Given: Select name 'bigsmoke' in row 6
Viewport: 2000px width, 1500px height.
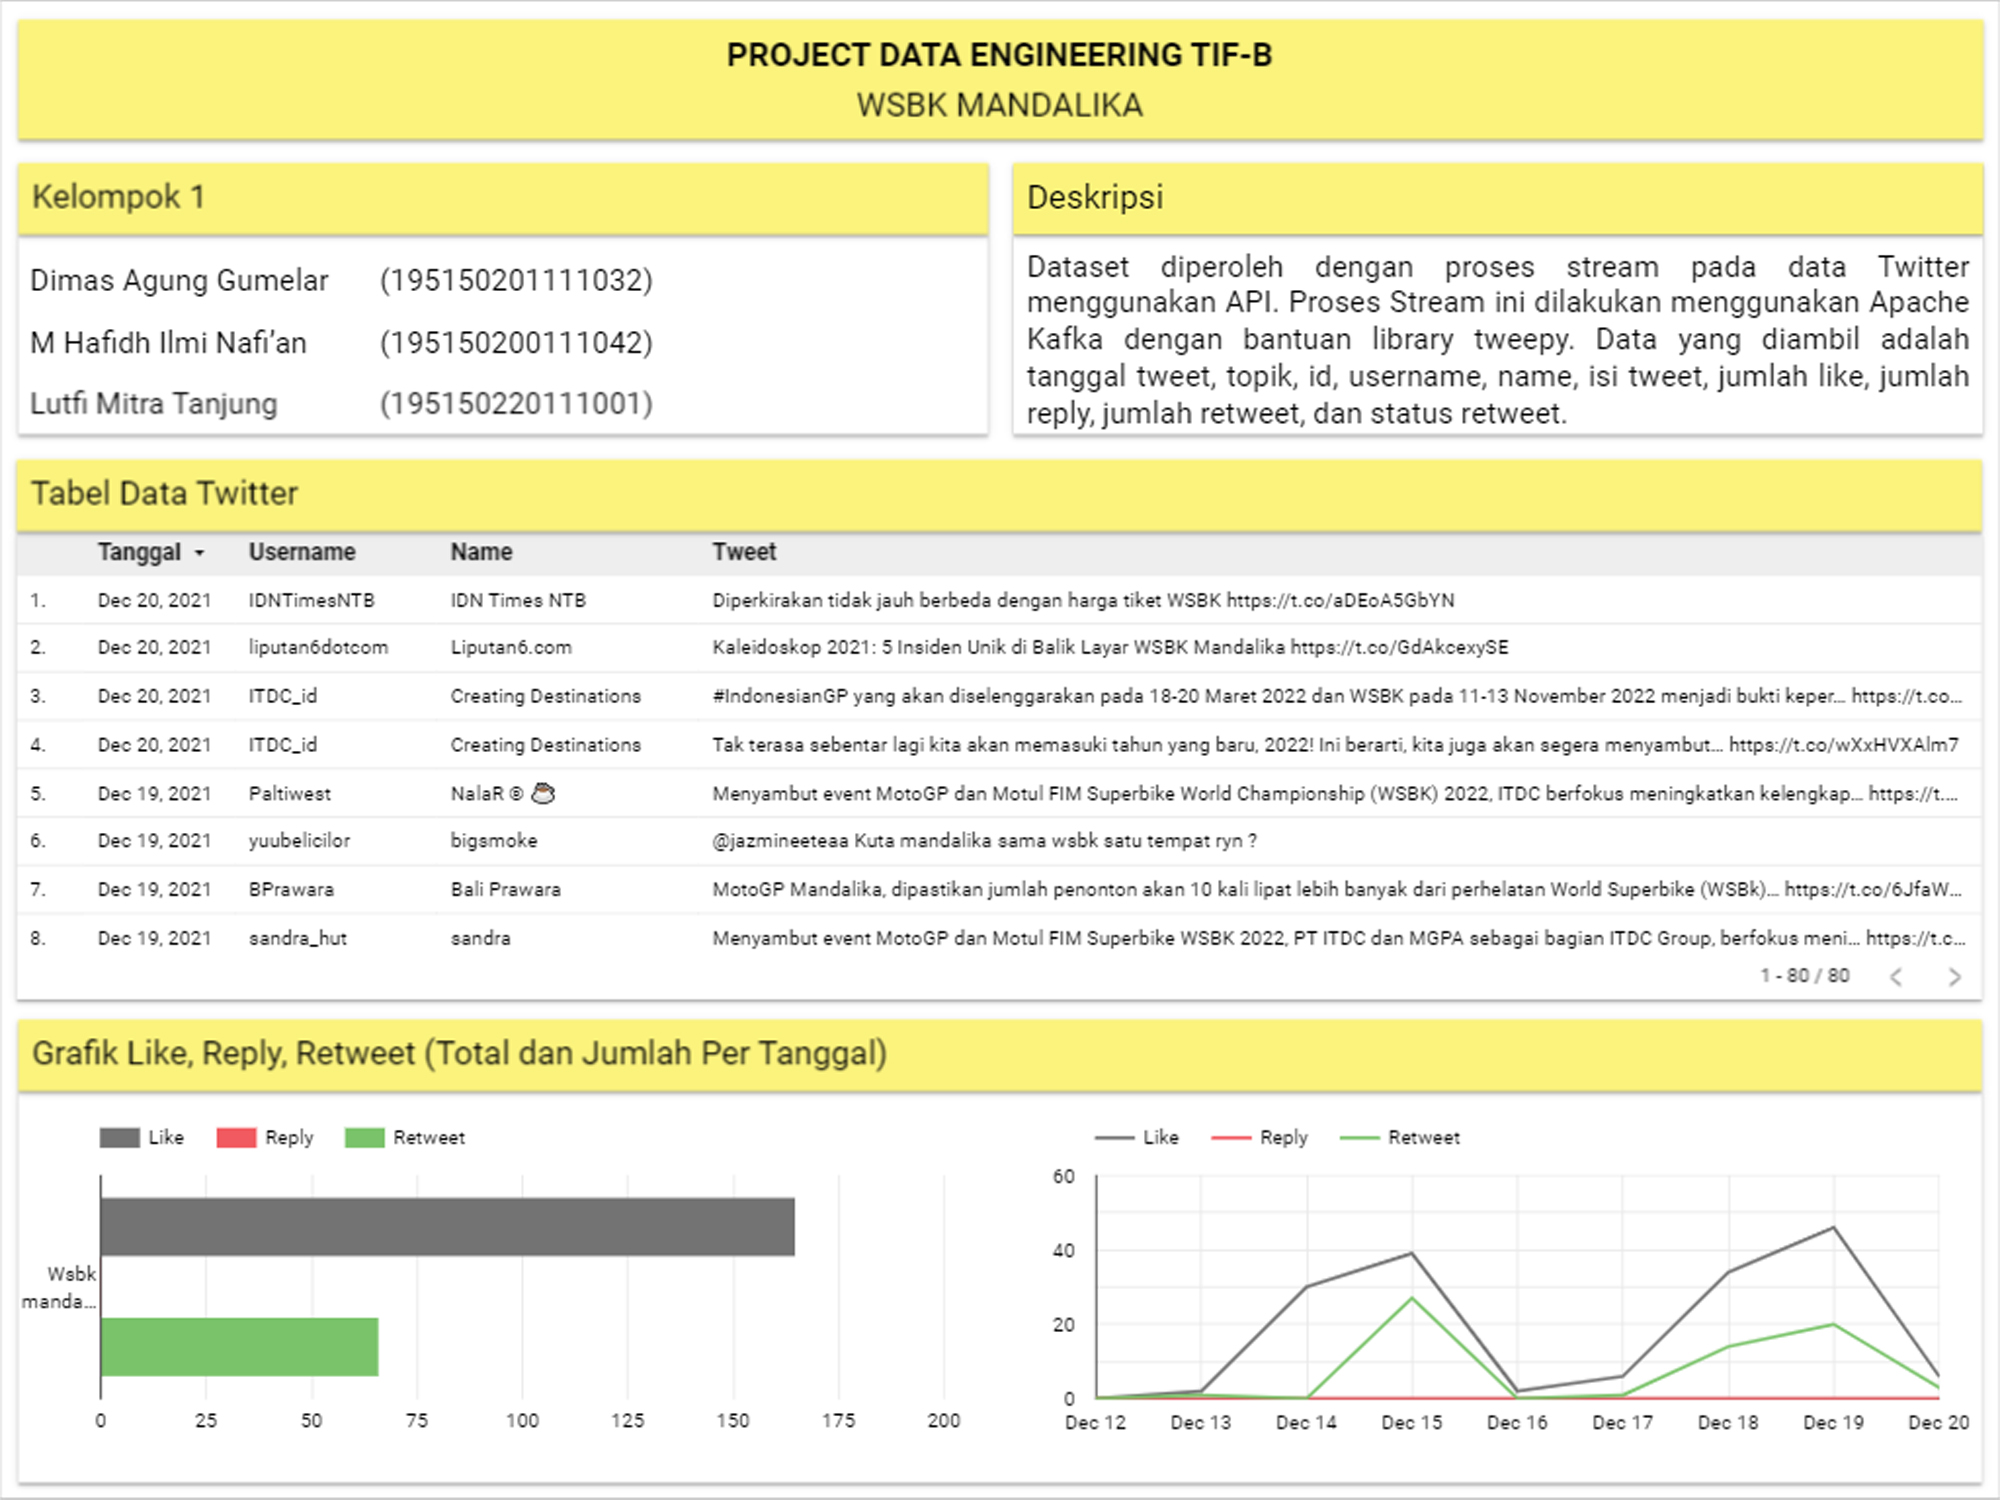Looking at the screenshot, I should 494,841.
